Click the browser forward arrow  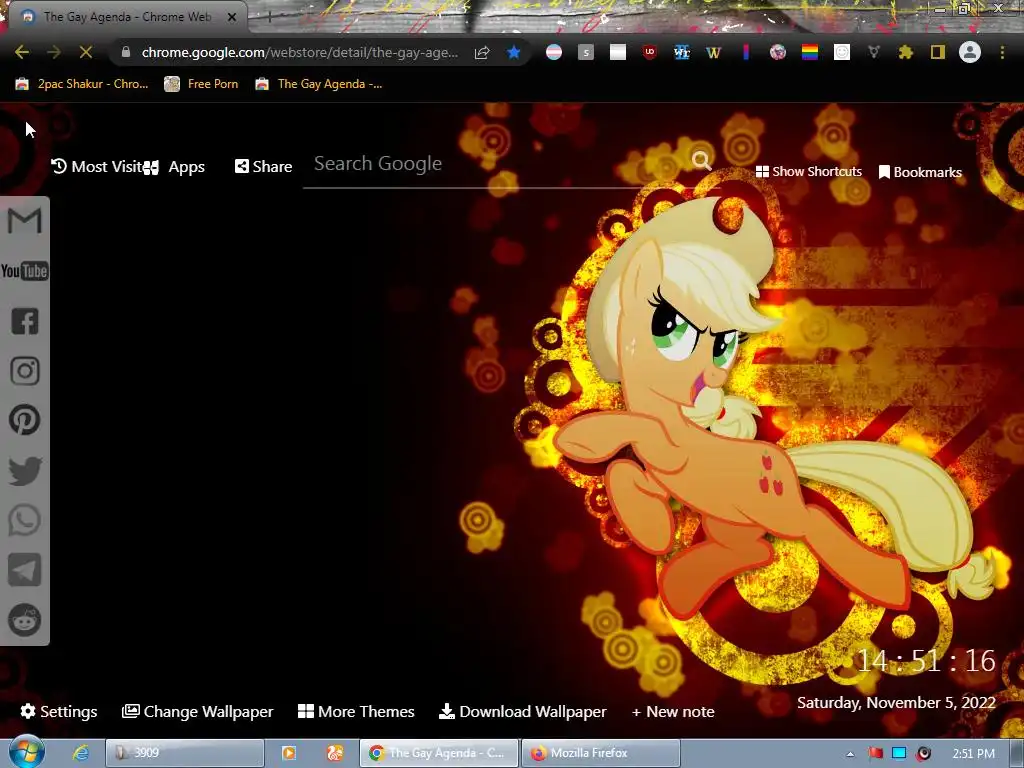click(54, 52)
